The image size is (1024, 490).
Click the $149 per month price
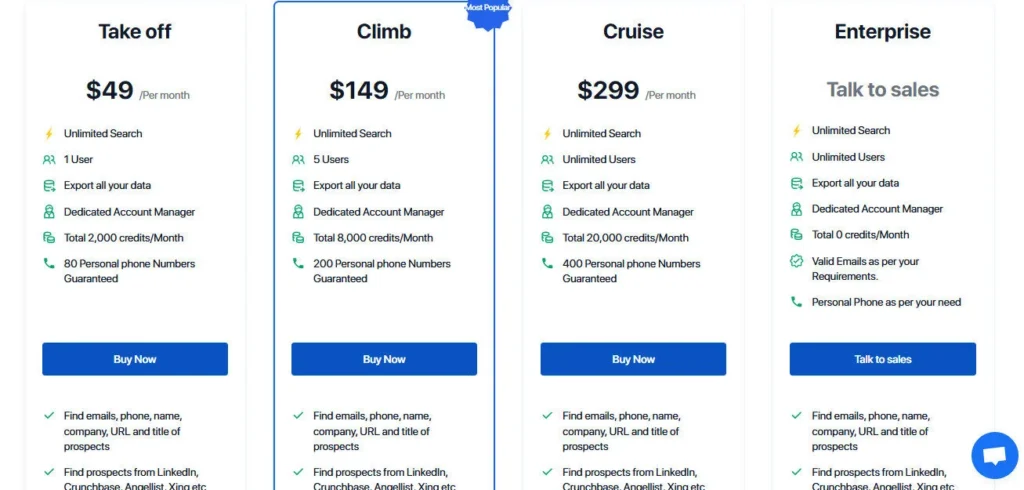click(x=358, y=91)
